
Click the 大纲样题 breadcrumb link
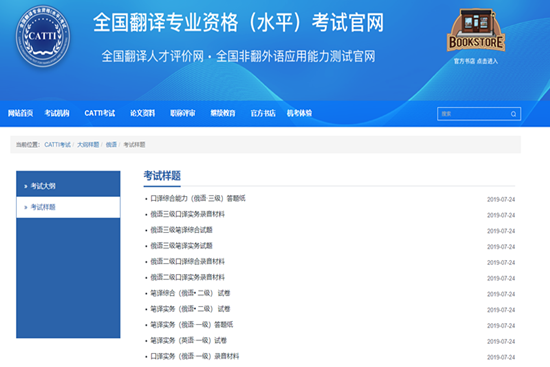pyautogui.click(x=88, y=145)
